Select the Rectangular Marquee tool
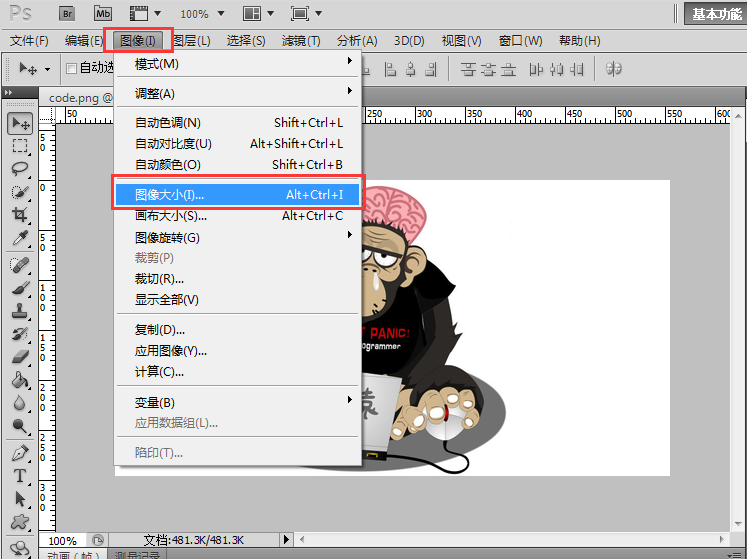The width and height of the screenshot is (747, 559). coord(20,146)
